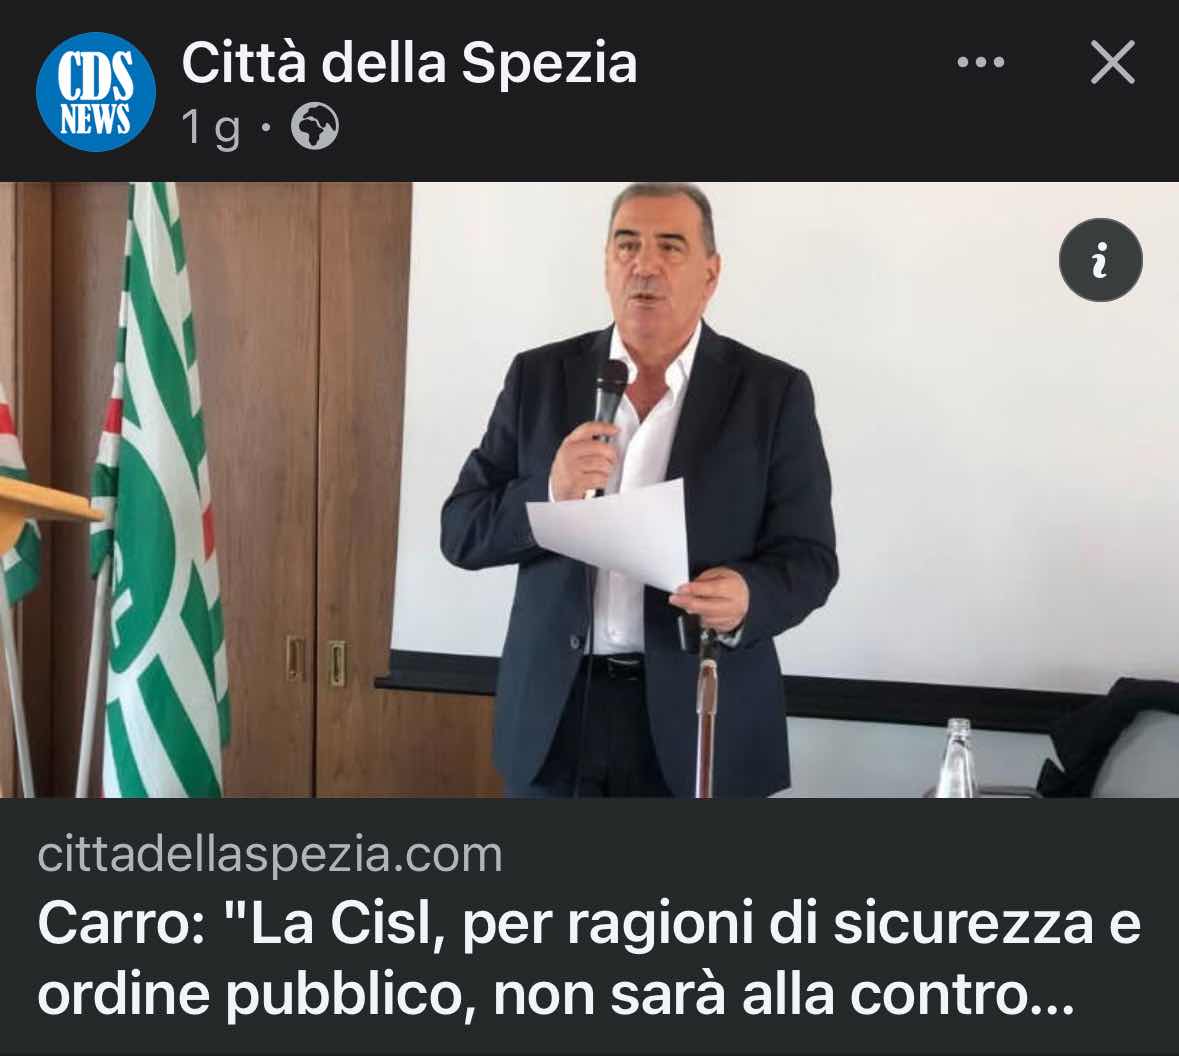
Task: Visit the Città della Spezia page name
Action: [409, 63]
